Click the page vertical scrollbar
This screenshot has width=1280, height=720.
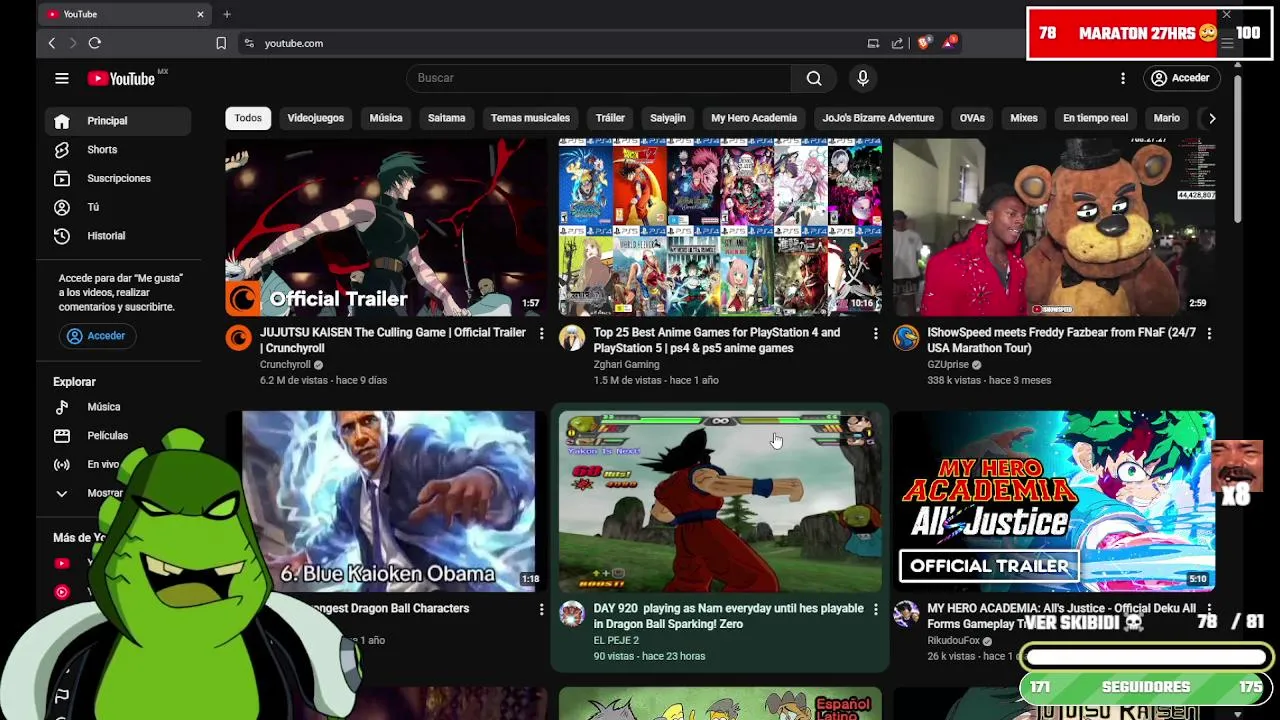pyautogui.click(x=1237, y=150)
